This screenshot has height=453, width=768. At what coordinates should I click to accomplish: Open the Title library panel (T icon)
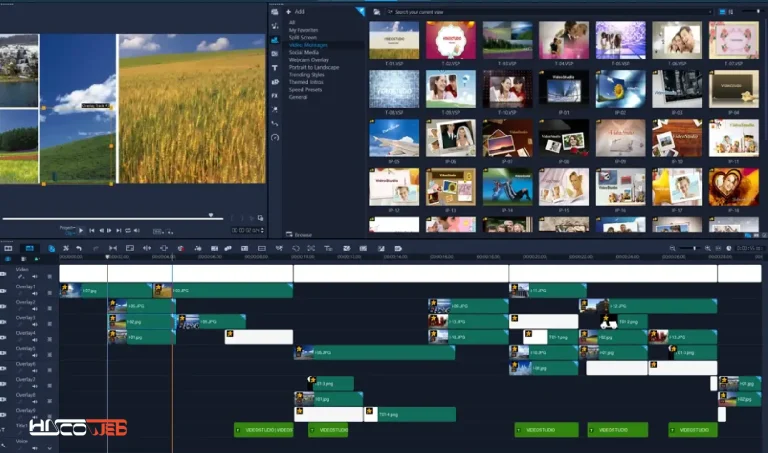point(275,68)
